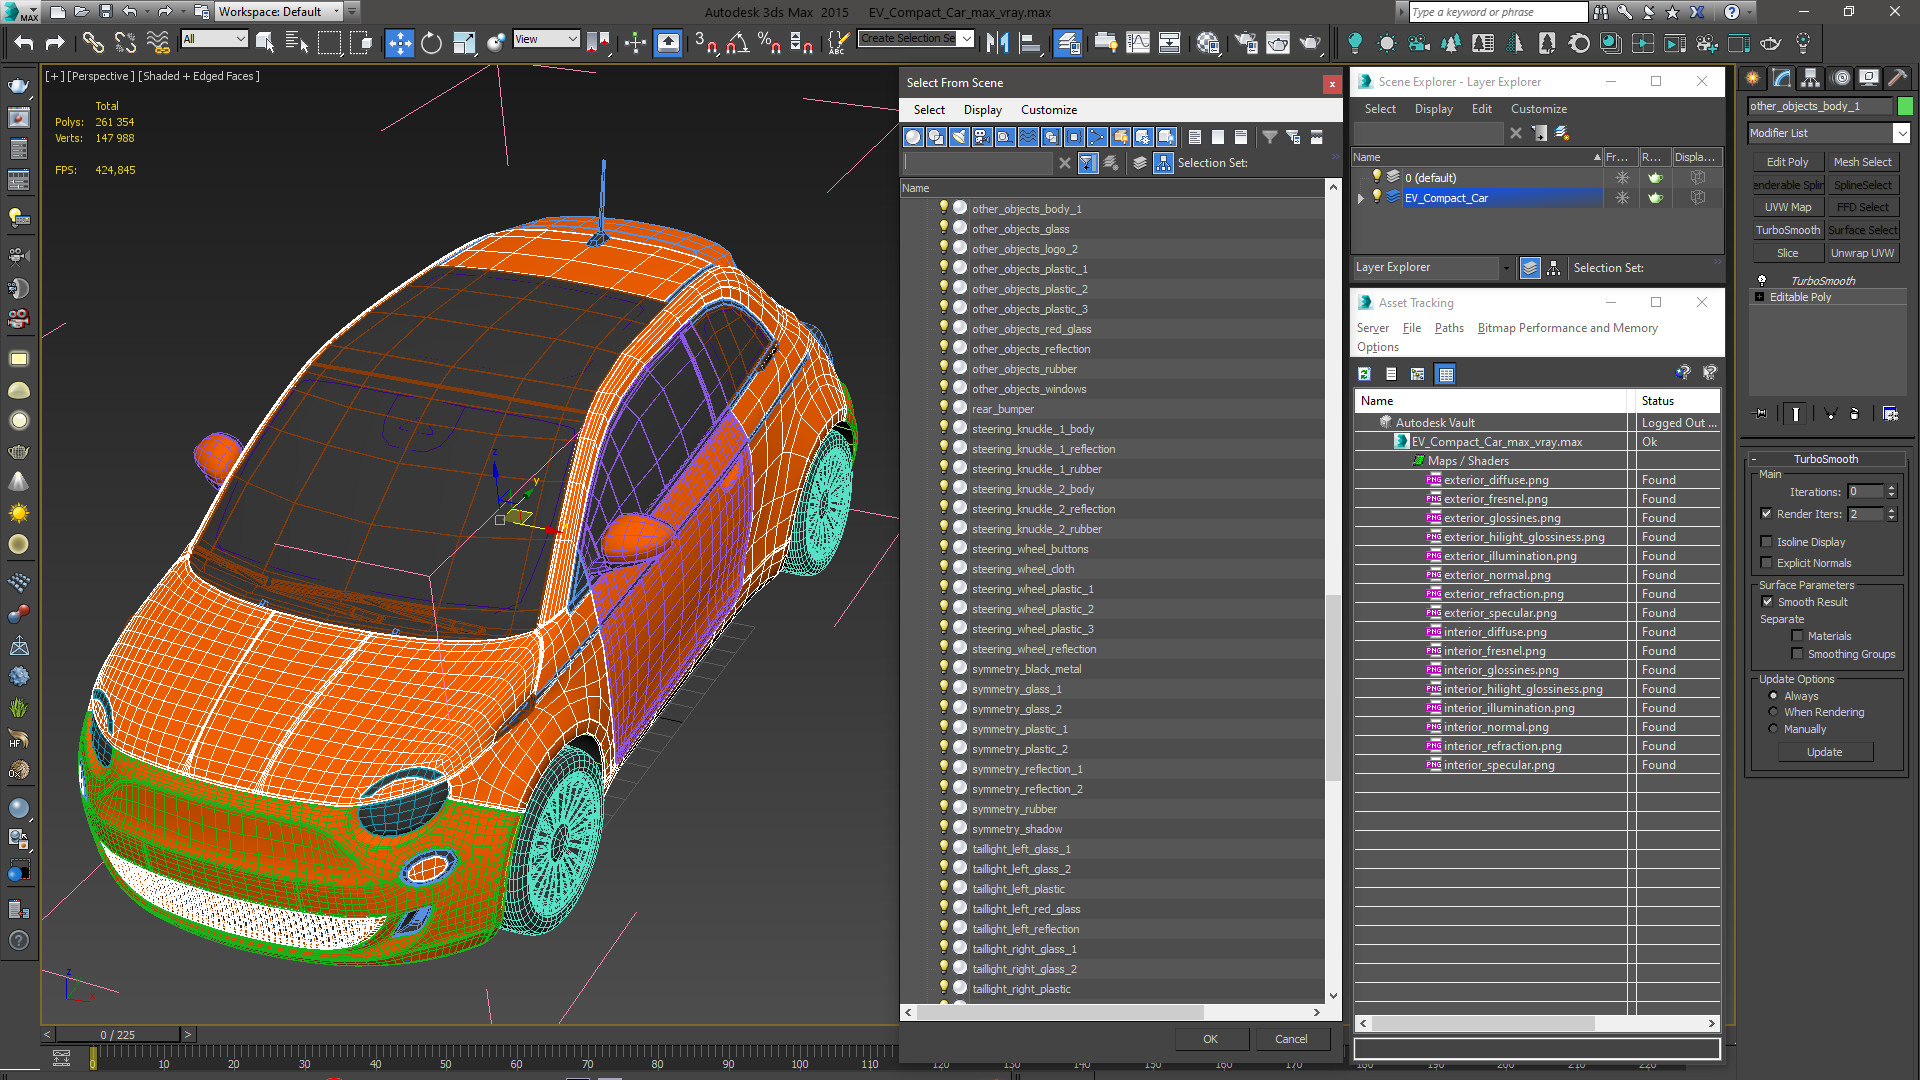Viewport: 1920px width, 1080px height.
Task: Click the Unwrap UVW modifier button
Action: [1862, 253]
